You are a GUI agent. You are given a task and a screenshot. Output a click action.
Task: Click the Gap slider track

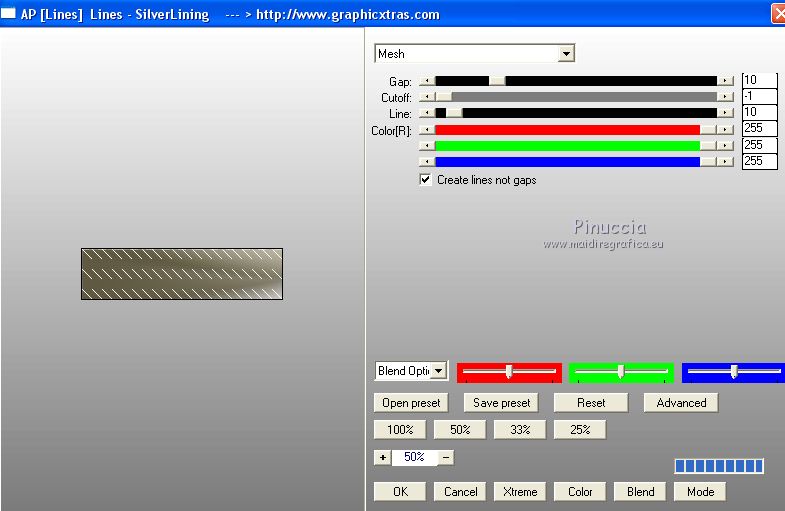coord(576,81)
